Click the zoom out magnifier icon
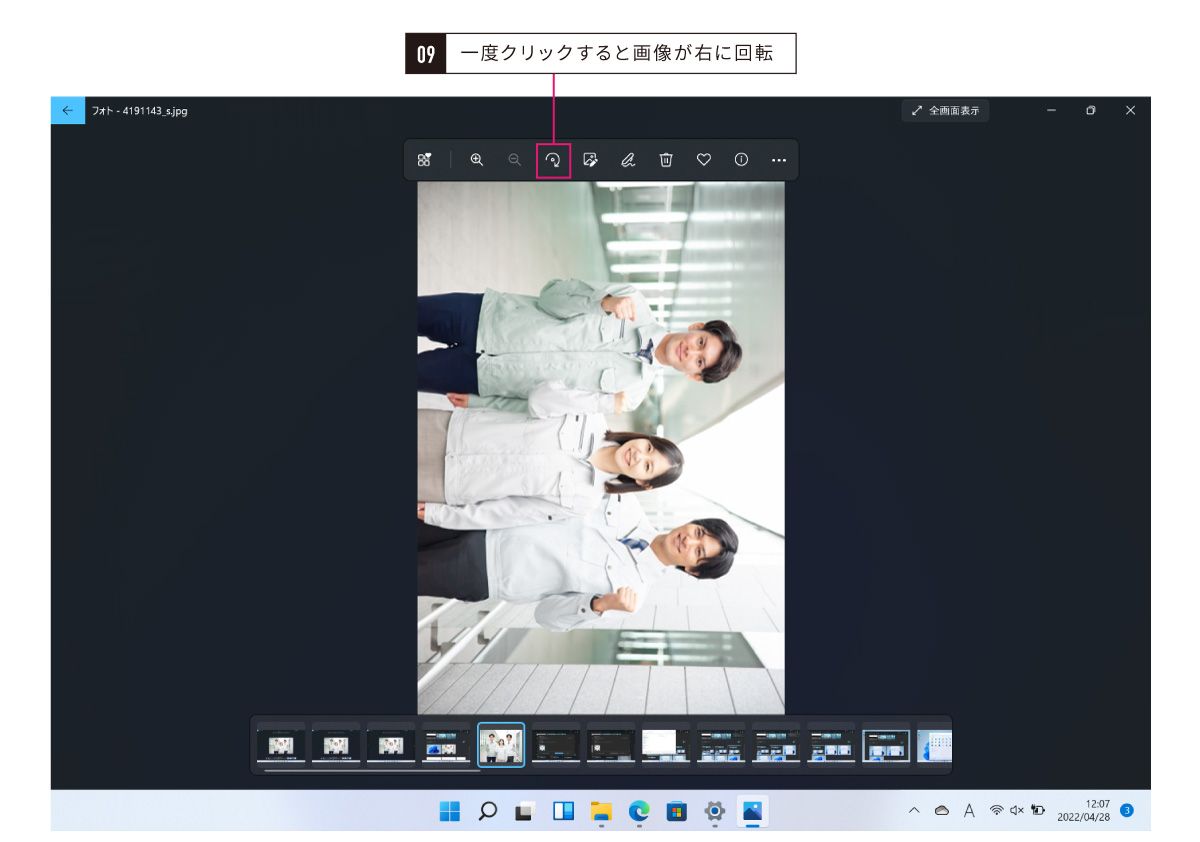The width and height of the screenshot is (1200, 842). tap(514, 159)
